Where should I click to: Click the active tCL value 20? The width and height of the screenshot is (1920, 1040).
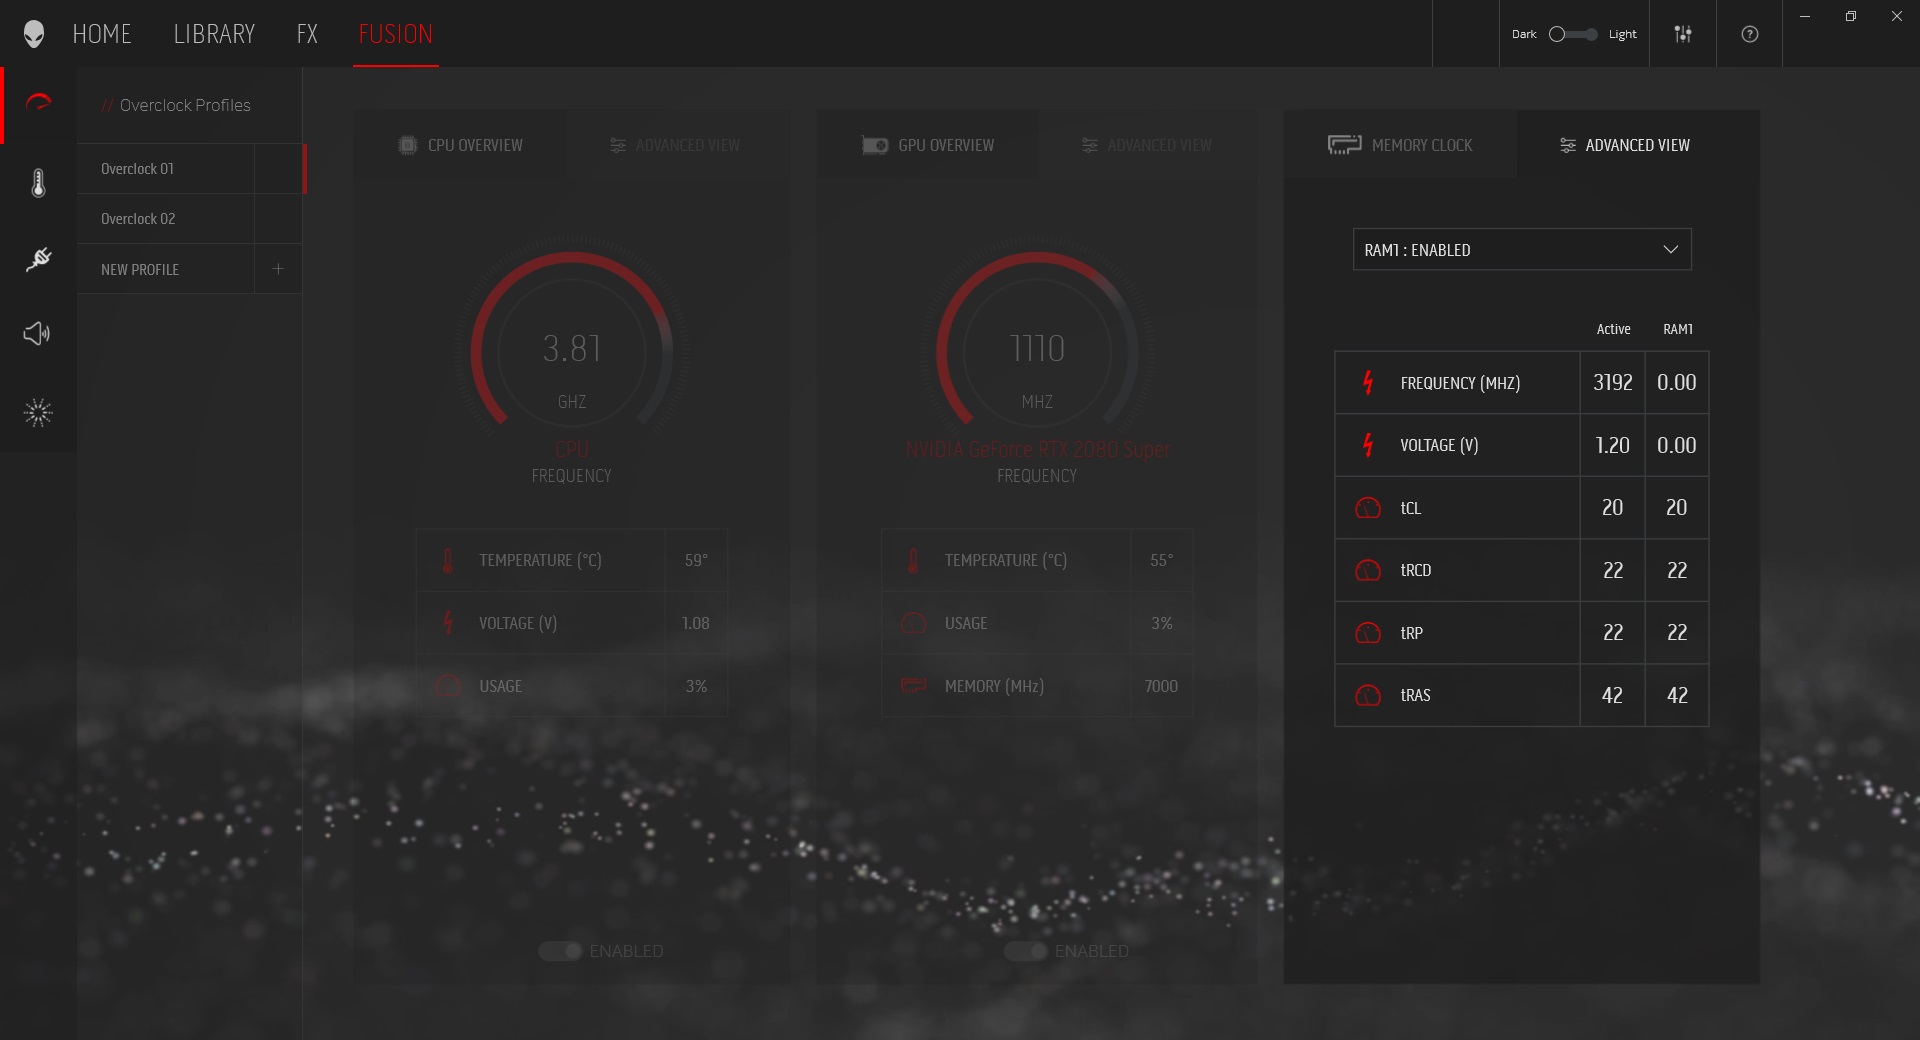point(1612,508)
